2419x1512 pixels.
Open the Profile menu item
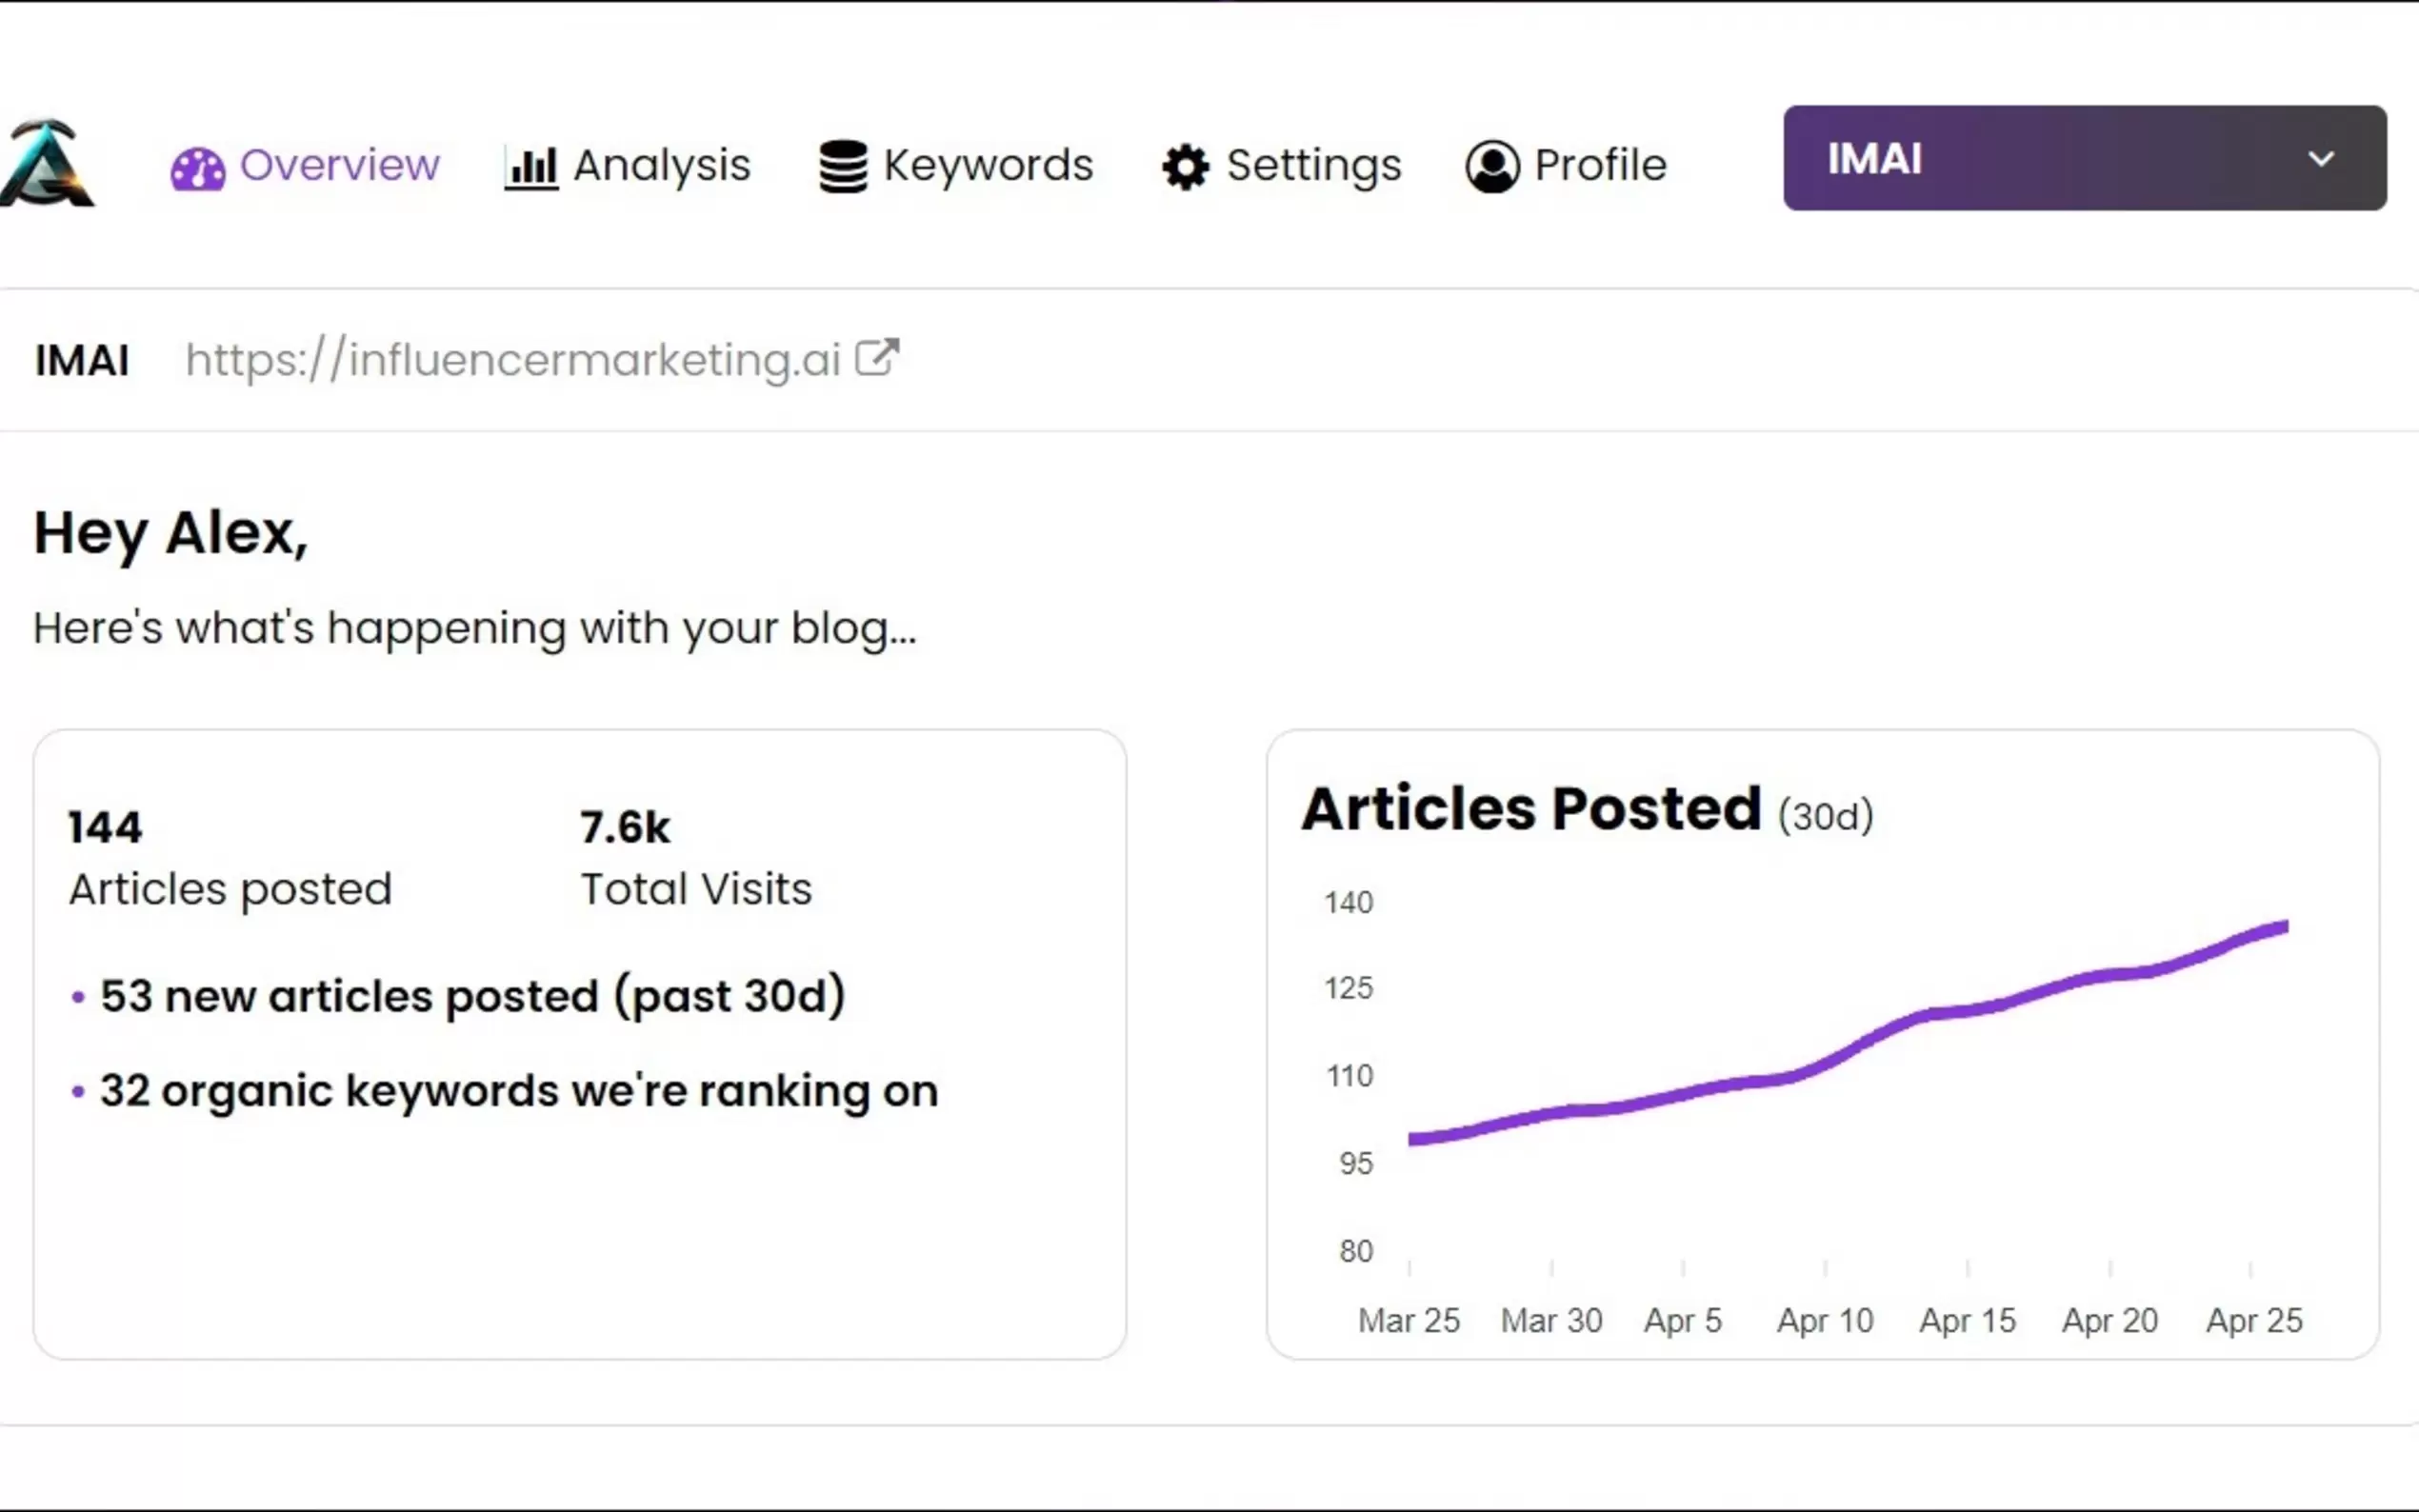pos(1600,165)
